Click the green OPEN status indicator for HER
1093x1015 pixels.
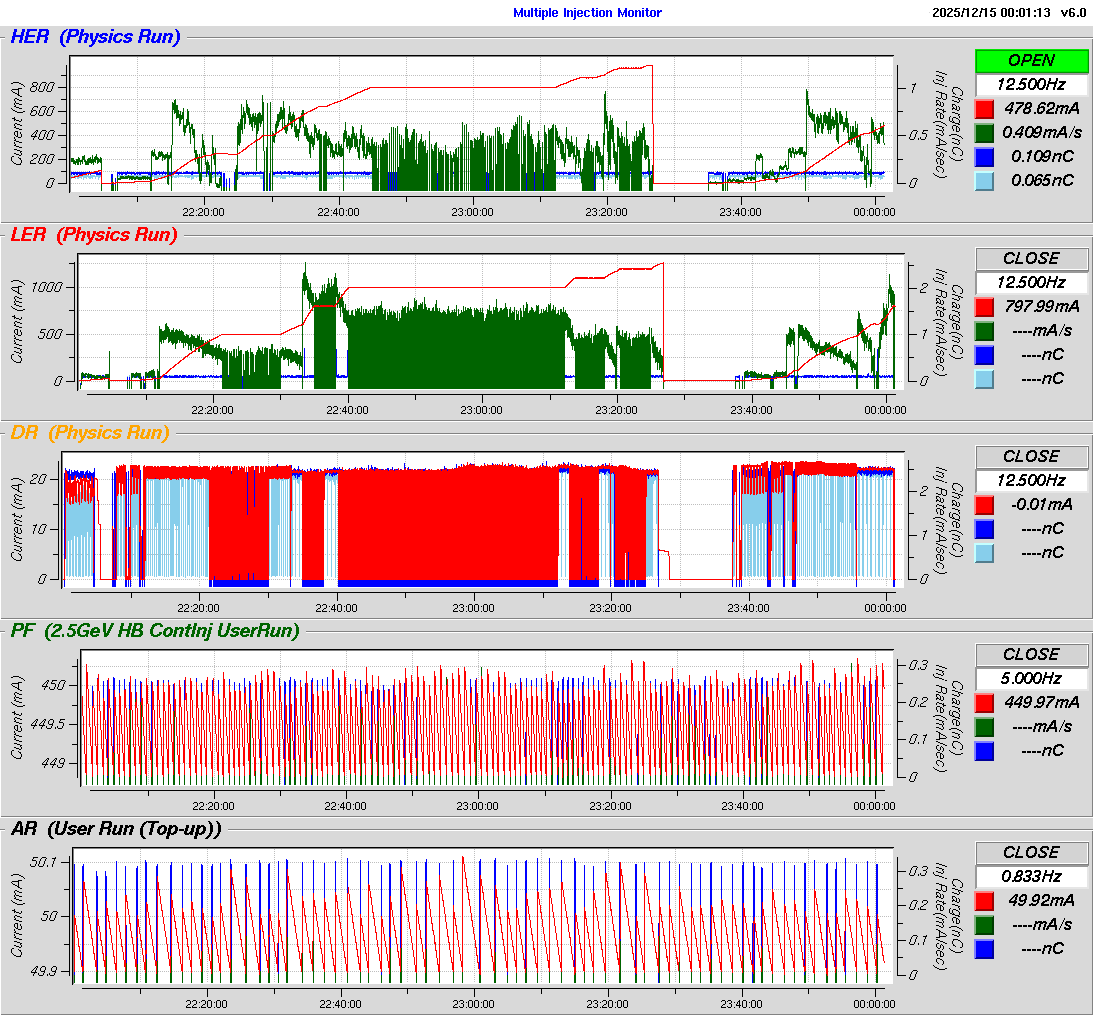tap(1031, 61)
